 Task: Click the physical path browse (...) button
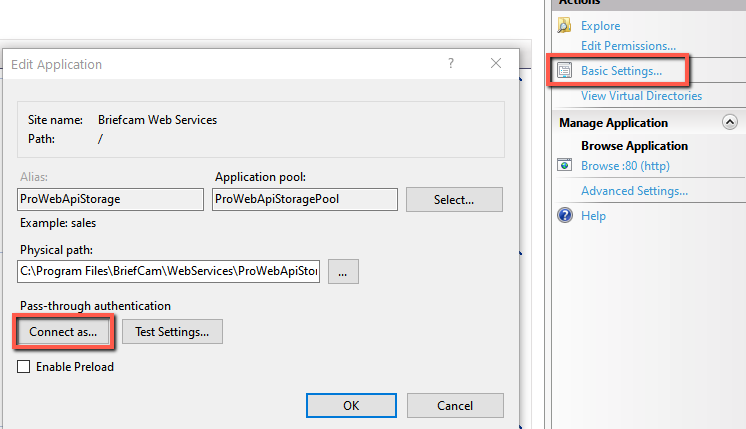click(343, 272)
